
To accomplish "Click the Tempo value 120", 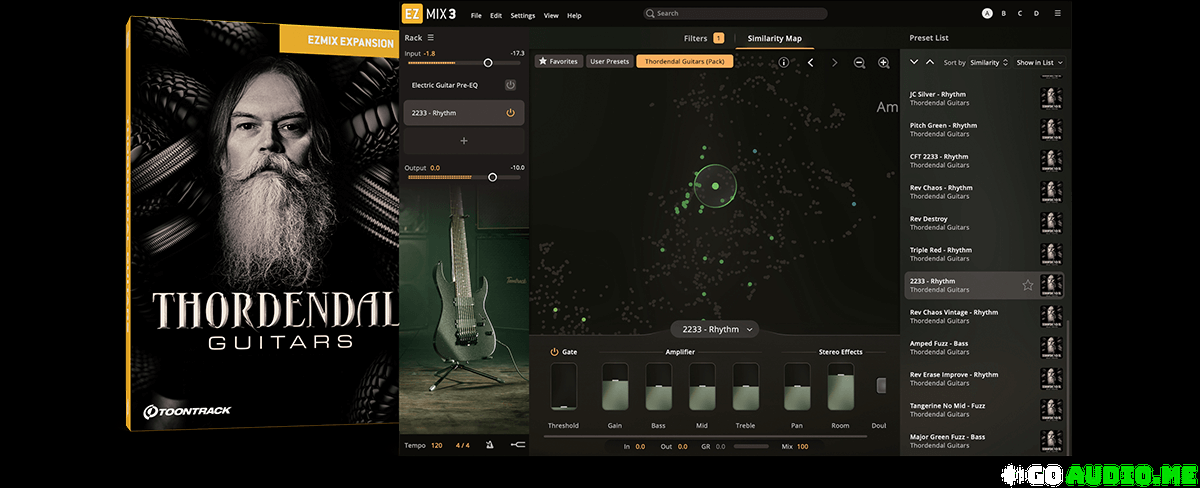I will (437, 445).
